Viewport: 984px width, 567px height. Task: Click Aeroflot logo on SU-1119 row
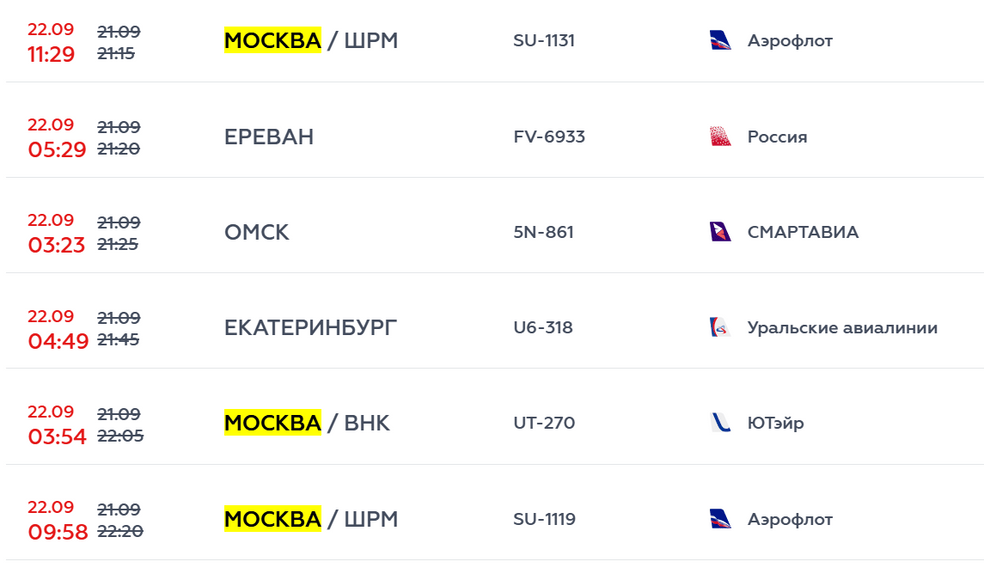coord(720,519)
